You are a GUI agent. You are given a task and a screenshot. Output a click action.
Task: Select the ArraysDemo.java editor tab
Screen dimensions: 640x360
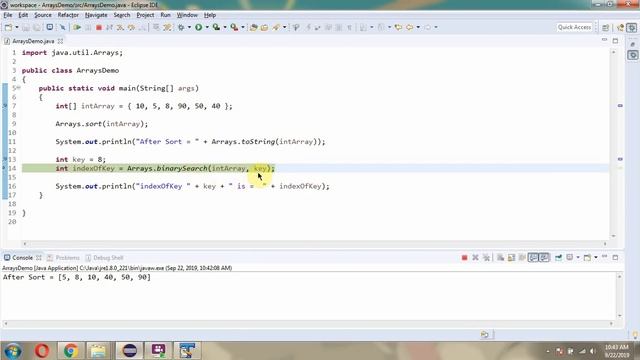[33, 41]
